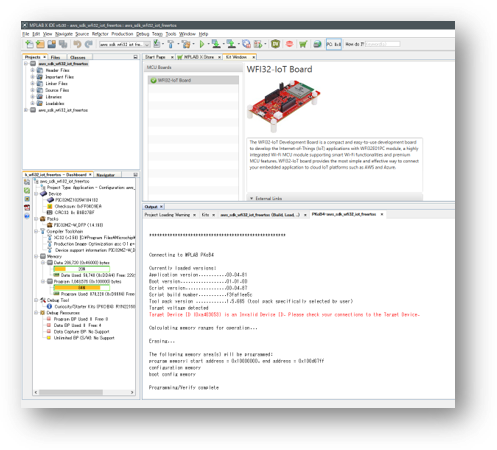Image resolution: width=497 pixels, height=450 pixels.
Task: Switch to the Navigator tab
Action: (x=105, y=175)
